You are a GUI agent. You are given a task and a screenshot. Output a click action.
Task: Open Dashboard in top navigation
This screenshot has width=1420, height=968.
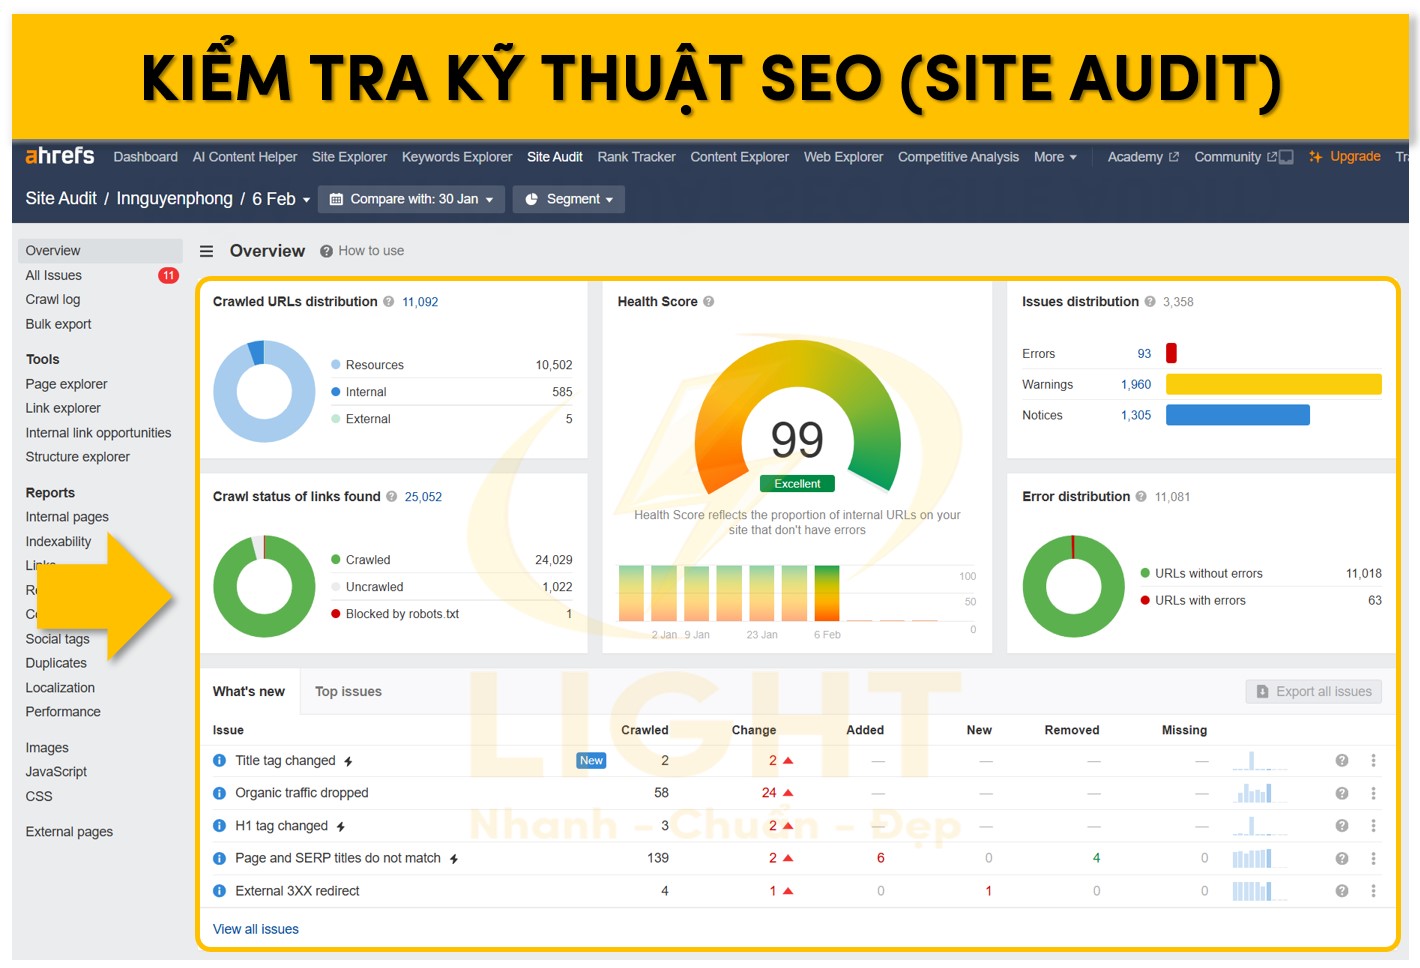click(x=146, y=157)
